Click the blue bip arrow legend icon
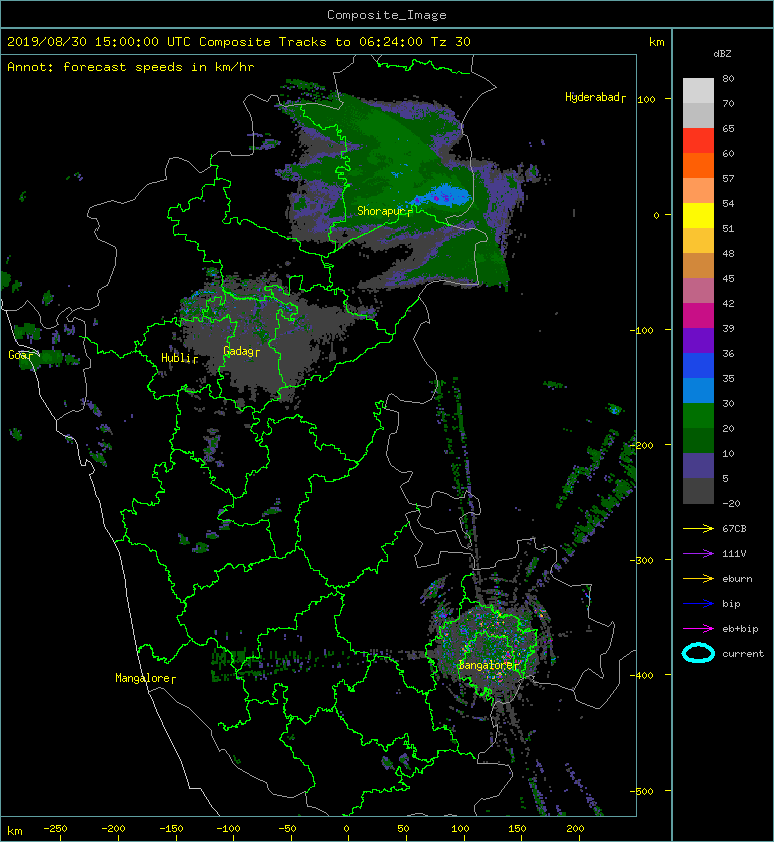 point(698,604)
